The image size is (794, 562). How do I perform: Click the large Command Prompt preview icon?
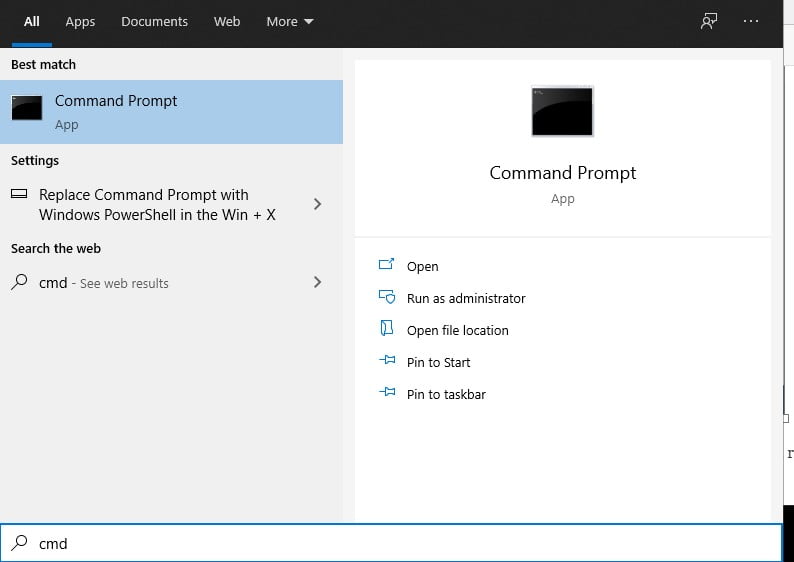pyautogui.click(x=562, y=111)
